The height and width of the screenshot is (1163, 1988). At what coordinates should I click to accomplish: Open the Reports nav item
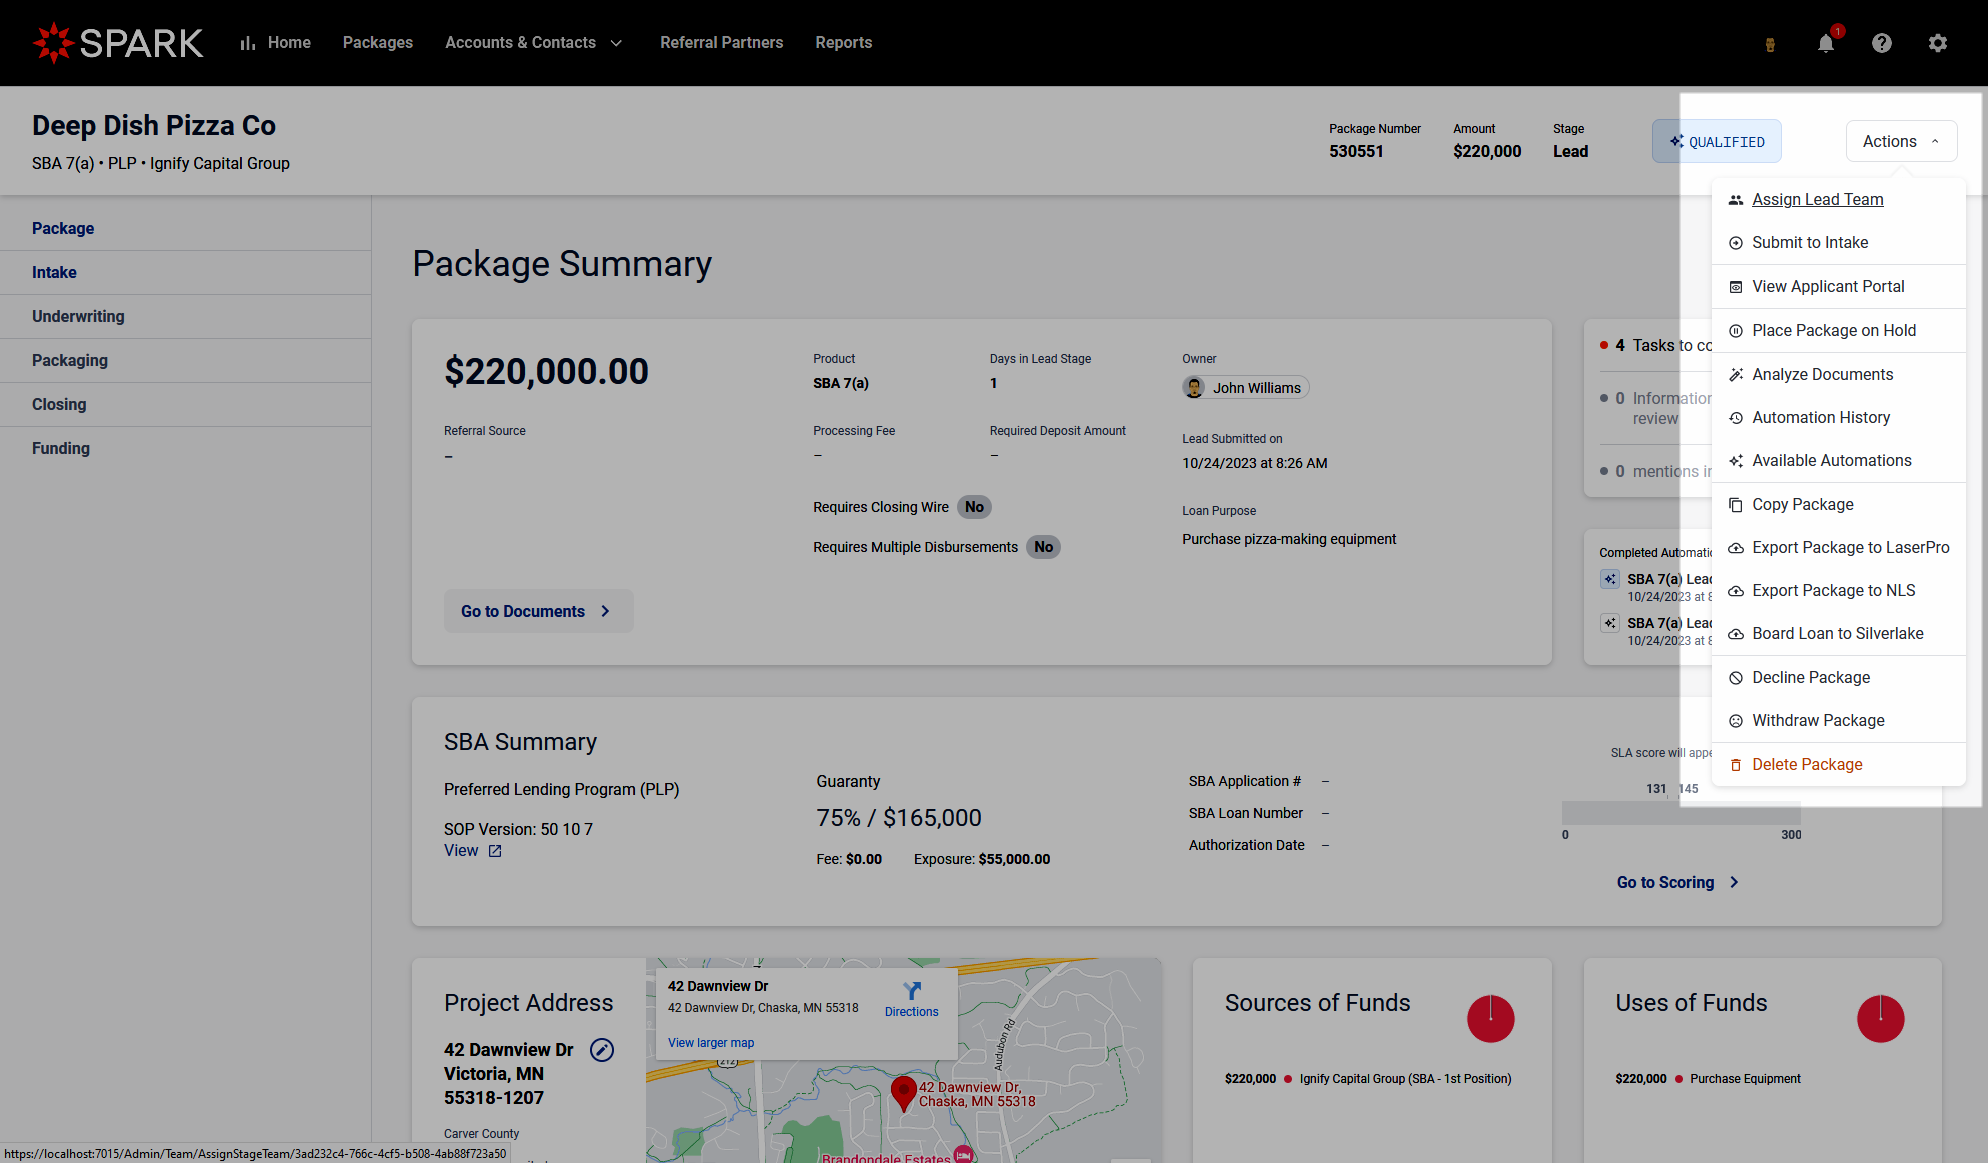(x=844, y=43)
